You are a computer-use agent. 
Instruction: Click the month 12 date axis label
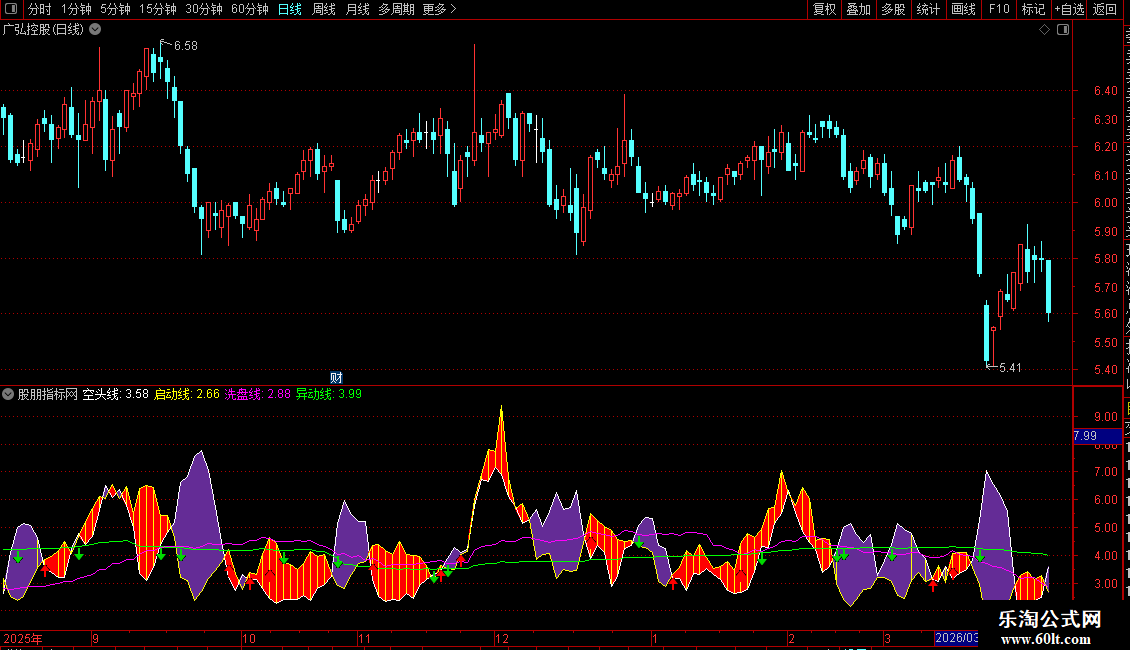(x=502, y=638)
